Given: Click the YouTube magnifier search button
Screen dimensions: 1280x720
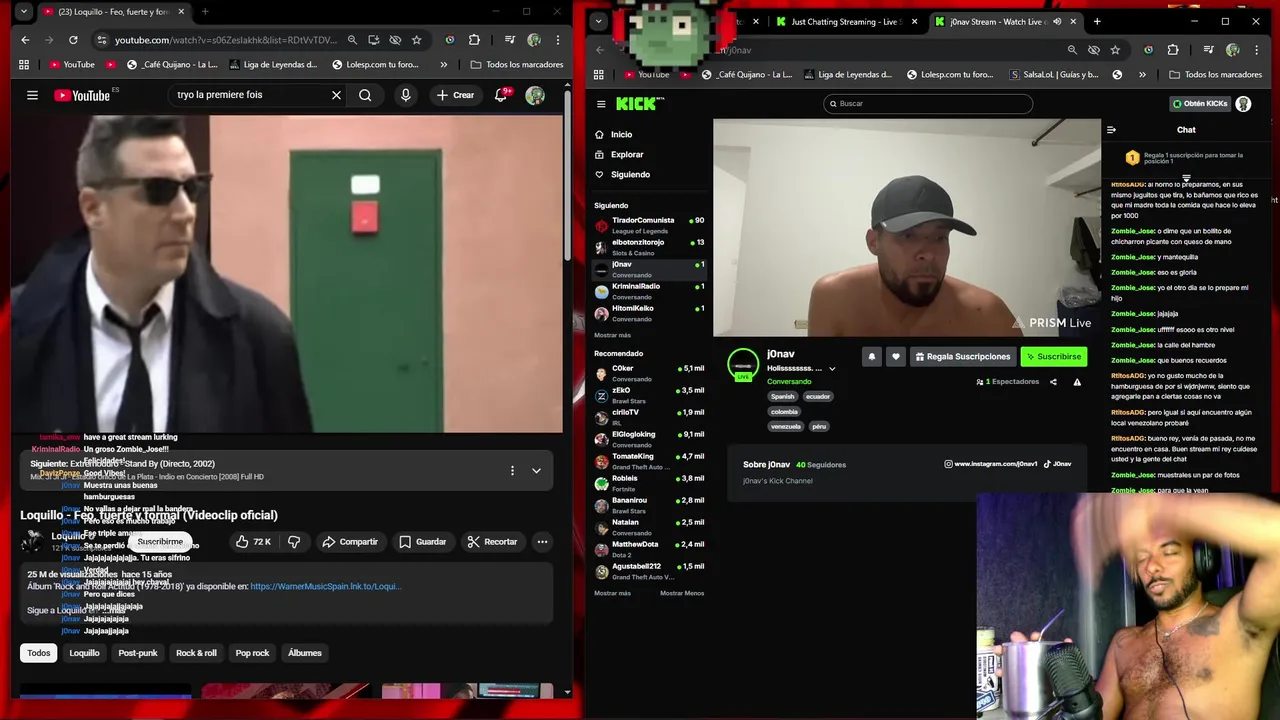Looking at the screenshot, I should click(365, 95).
